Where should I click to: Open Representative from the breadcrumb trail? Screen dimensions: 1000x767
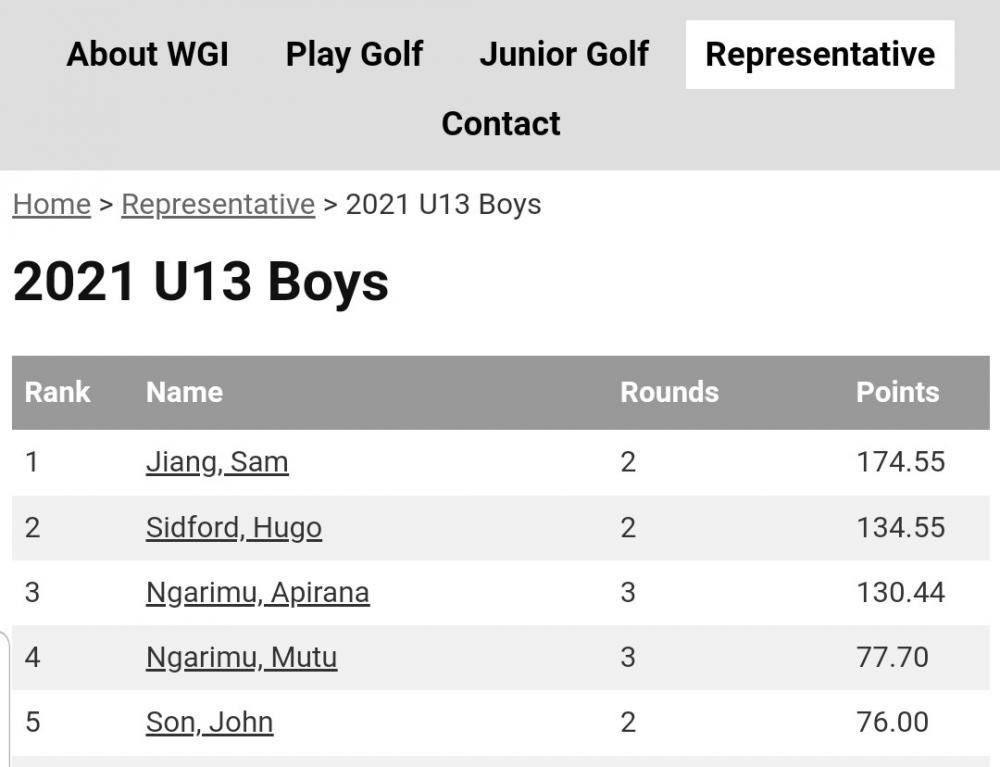[216, 204]
